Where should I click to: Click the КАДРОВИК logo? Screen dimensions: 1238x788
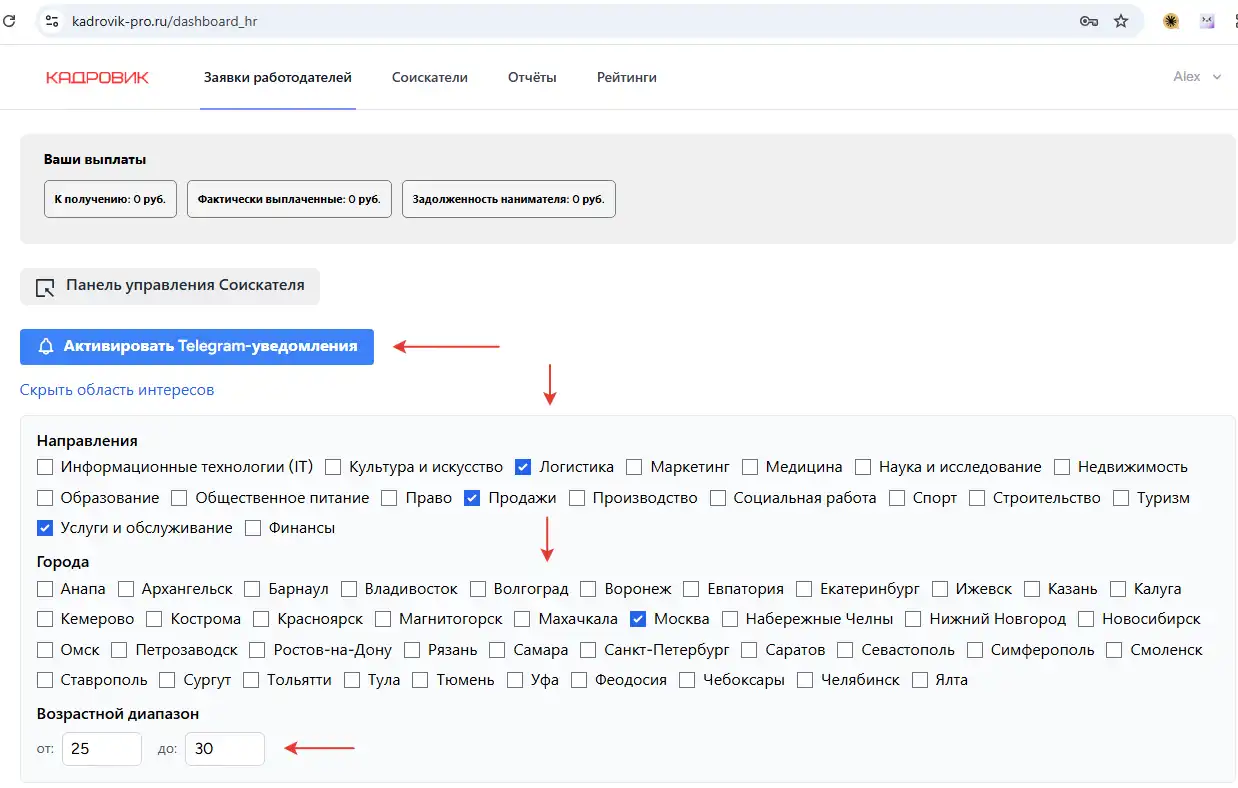97,77
